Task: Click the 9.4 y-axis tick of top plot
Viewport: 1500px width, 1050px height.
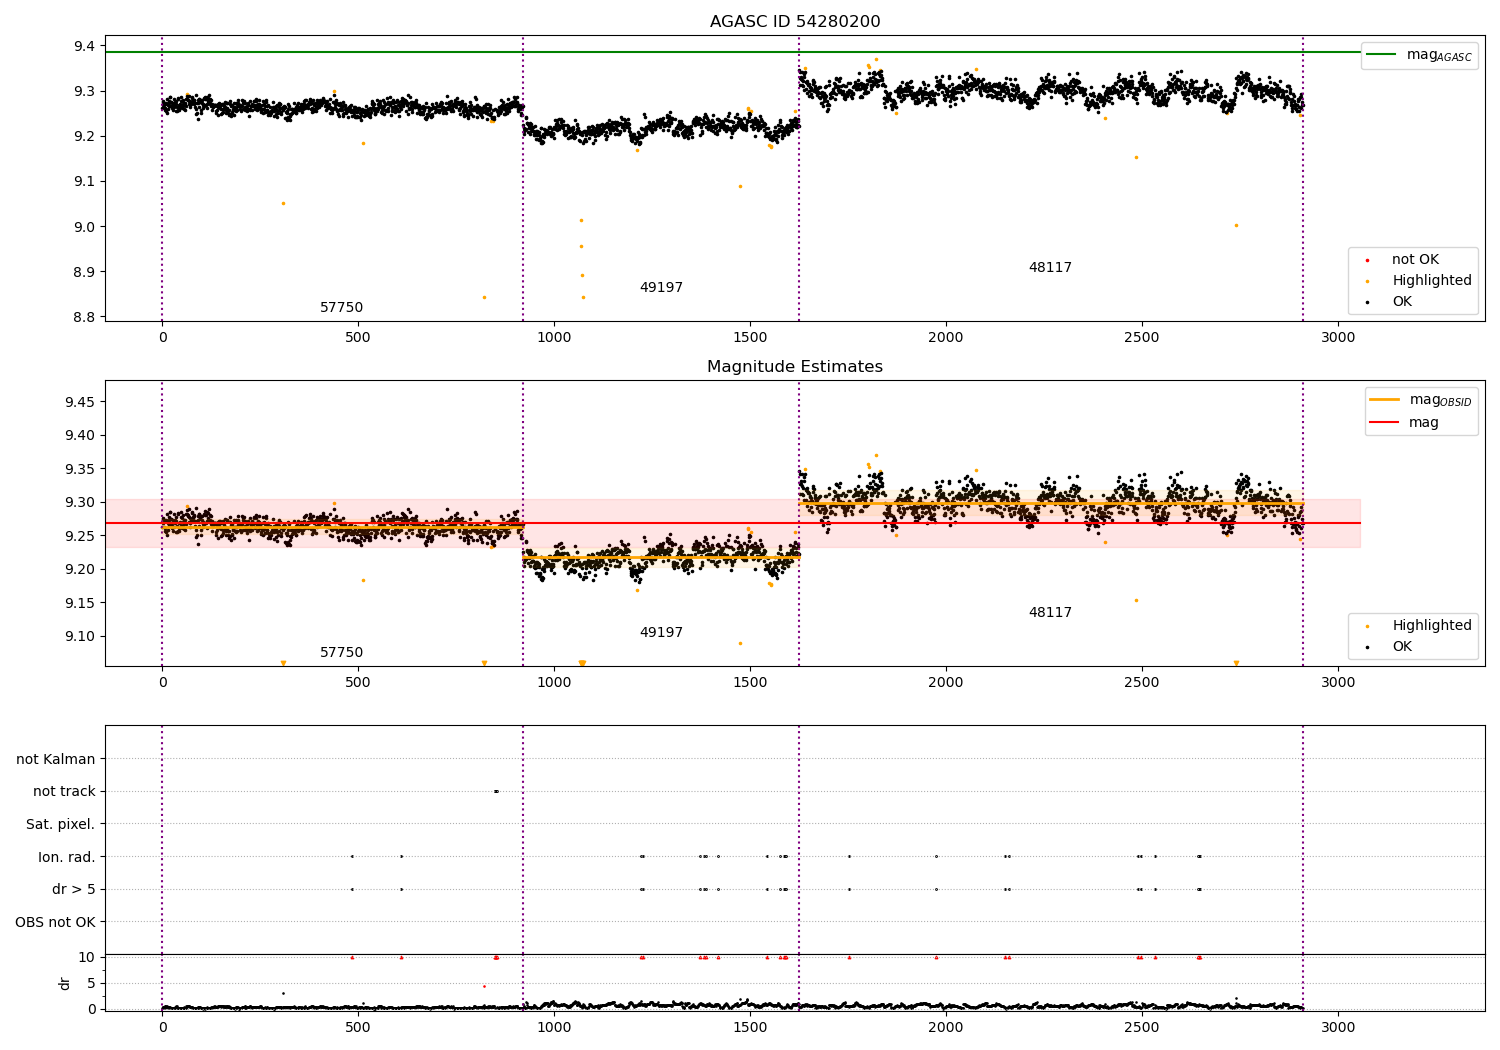Action: click(84, 46)
